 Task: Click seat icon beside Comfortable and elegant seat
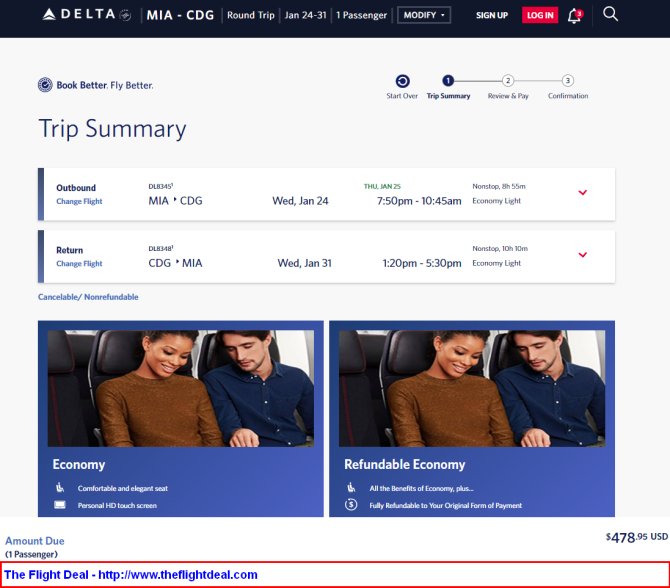tap(60, 488)
